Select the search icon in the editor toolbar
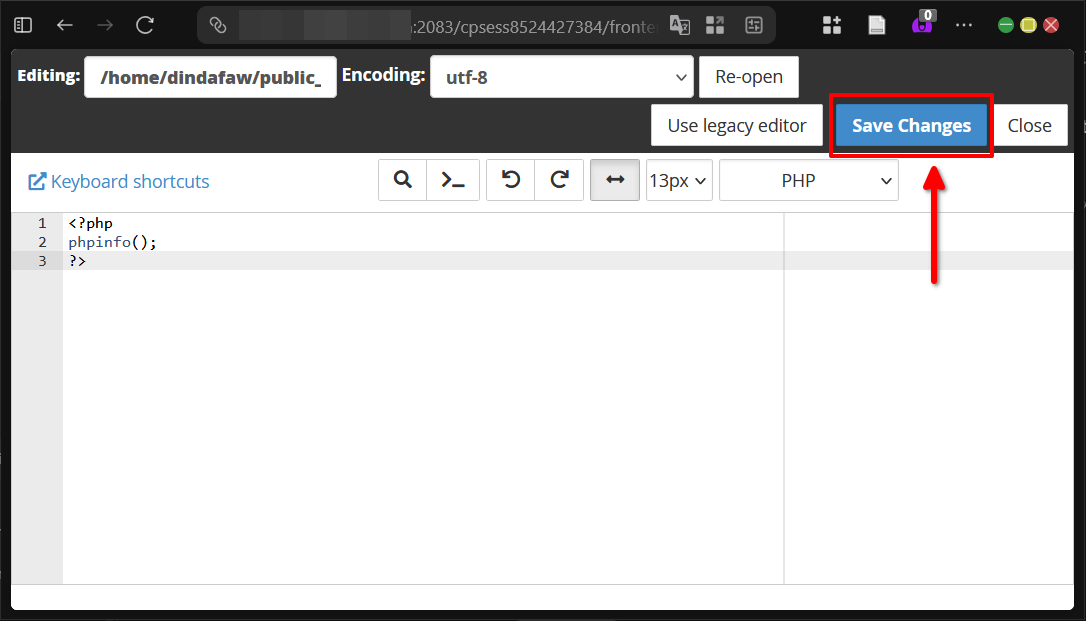This screenshot has width=1086, height=621. pos(402,180)
